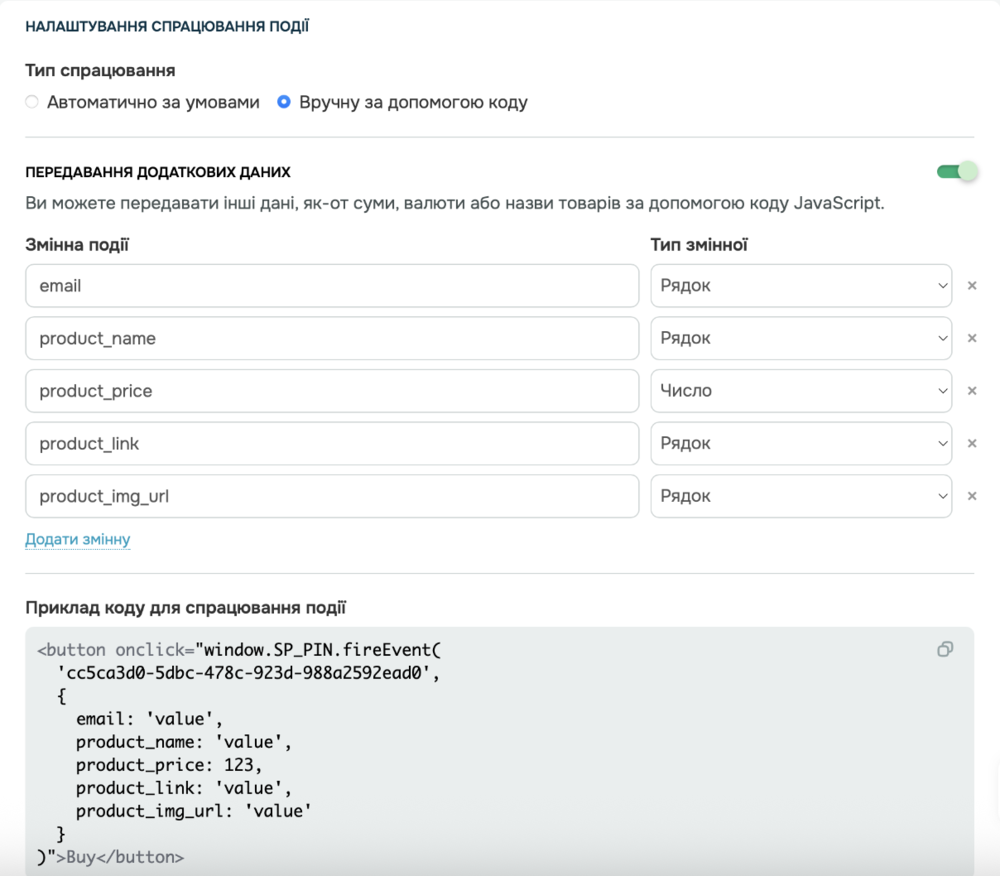Change product_price type from Число
The height and width of the screenshot is (876, 1000).
pos(801,391)
